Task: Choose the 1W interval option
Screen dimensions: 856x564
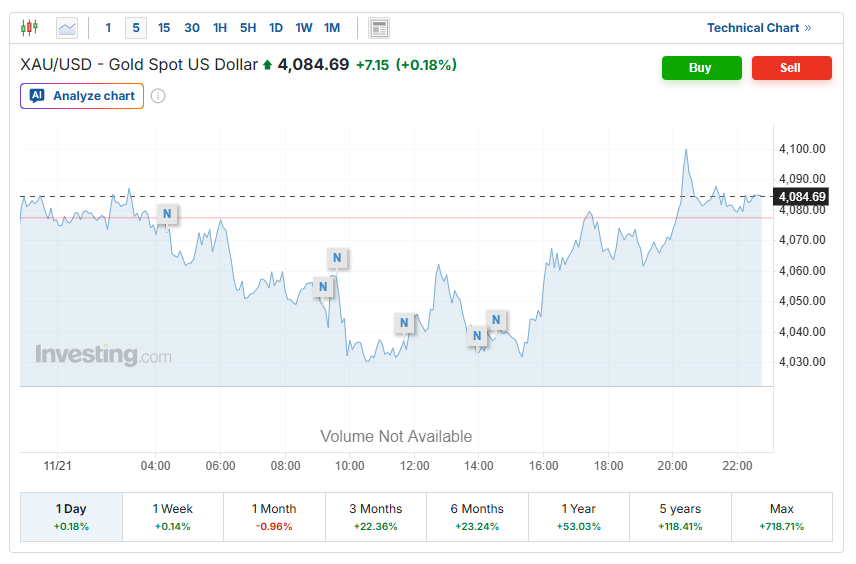Action: coord(304,28)
